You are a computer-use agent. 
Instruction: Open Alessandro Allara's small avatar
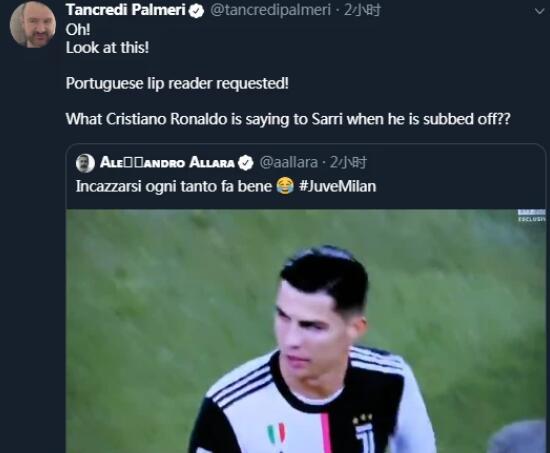pos(85,163)
